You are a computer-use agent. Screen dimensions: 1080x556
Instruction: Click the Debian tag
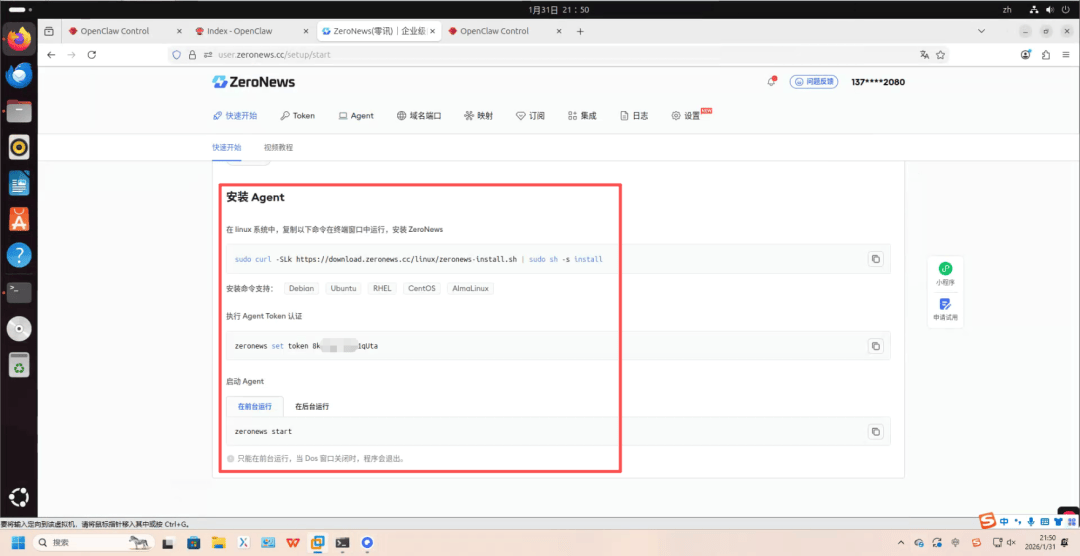coord(301,289)
